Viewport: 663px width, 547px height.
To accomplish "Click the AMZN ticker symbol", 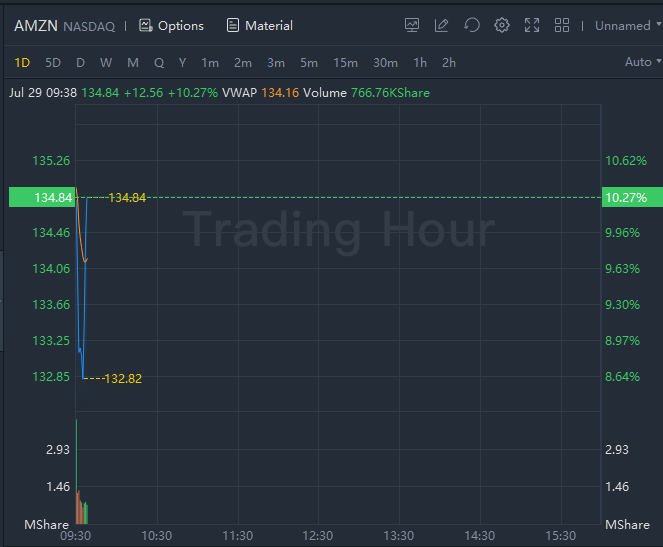I will click(36, 26).
